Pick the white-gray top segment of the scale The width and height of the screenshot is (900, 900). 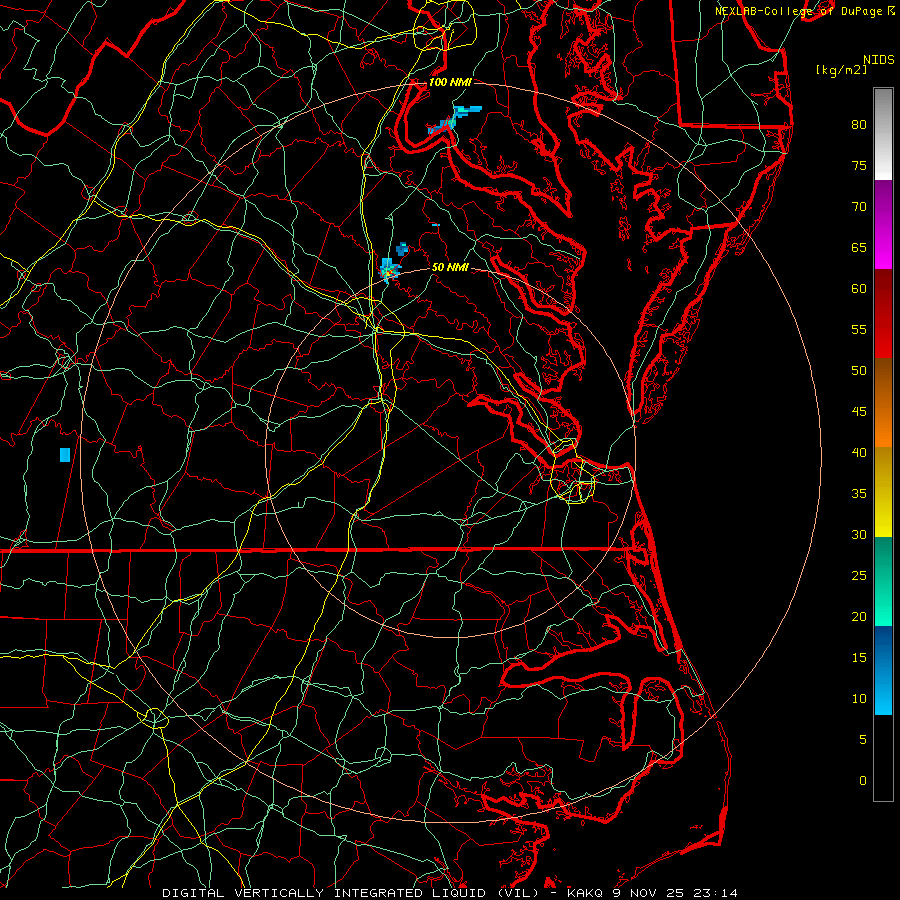883,134
